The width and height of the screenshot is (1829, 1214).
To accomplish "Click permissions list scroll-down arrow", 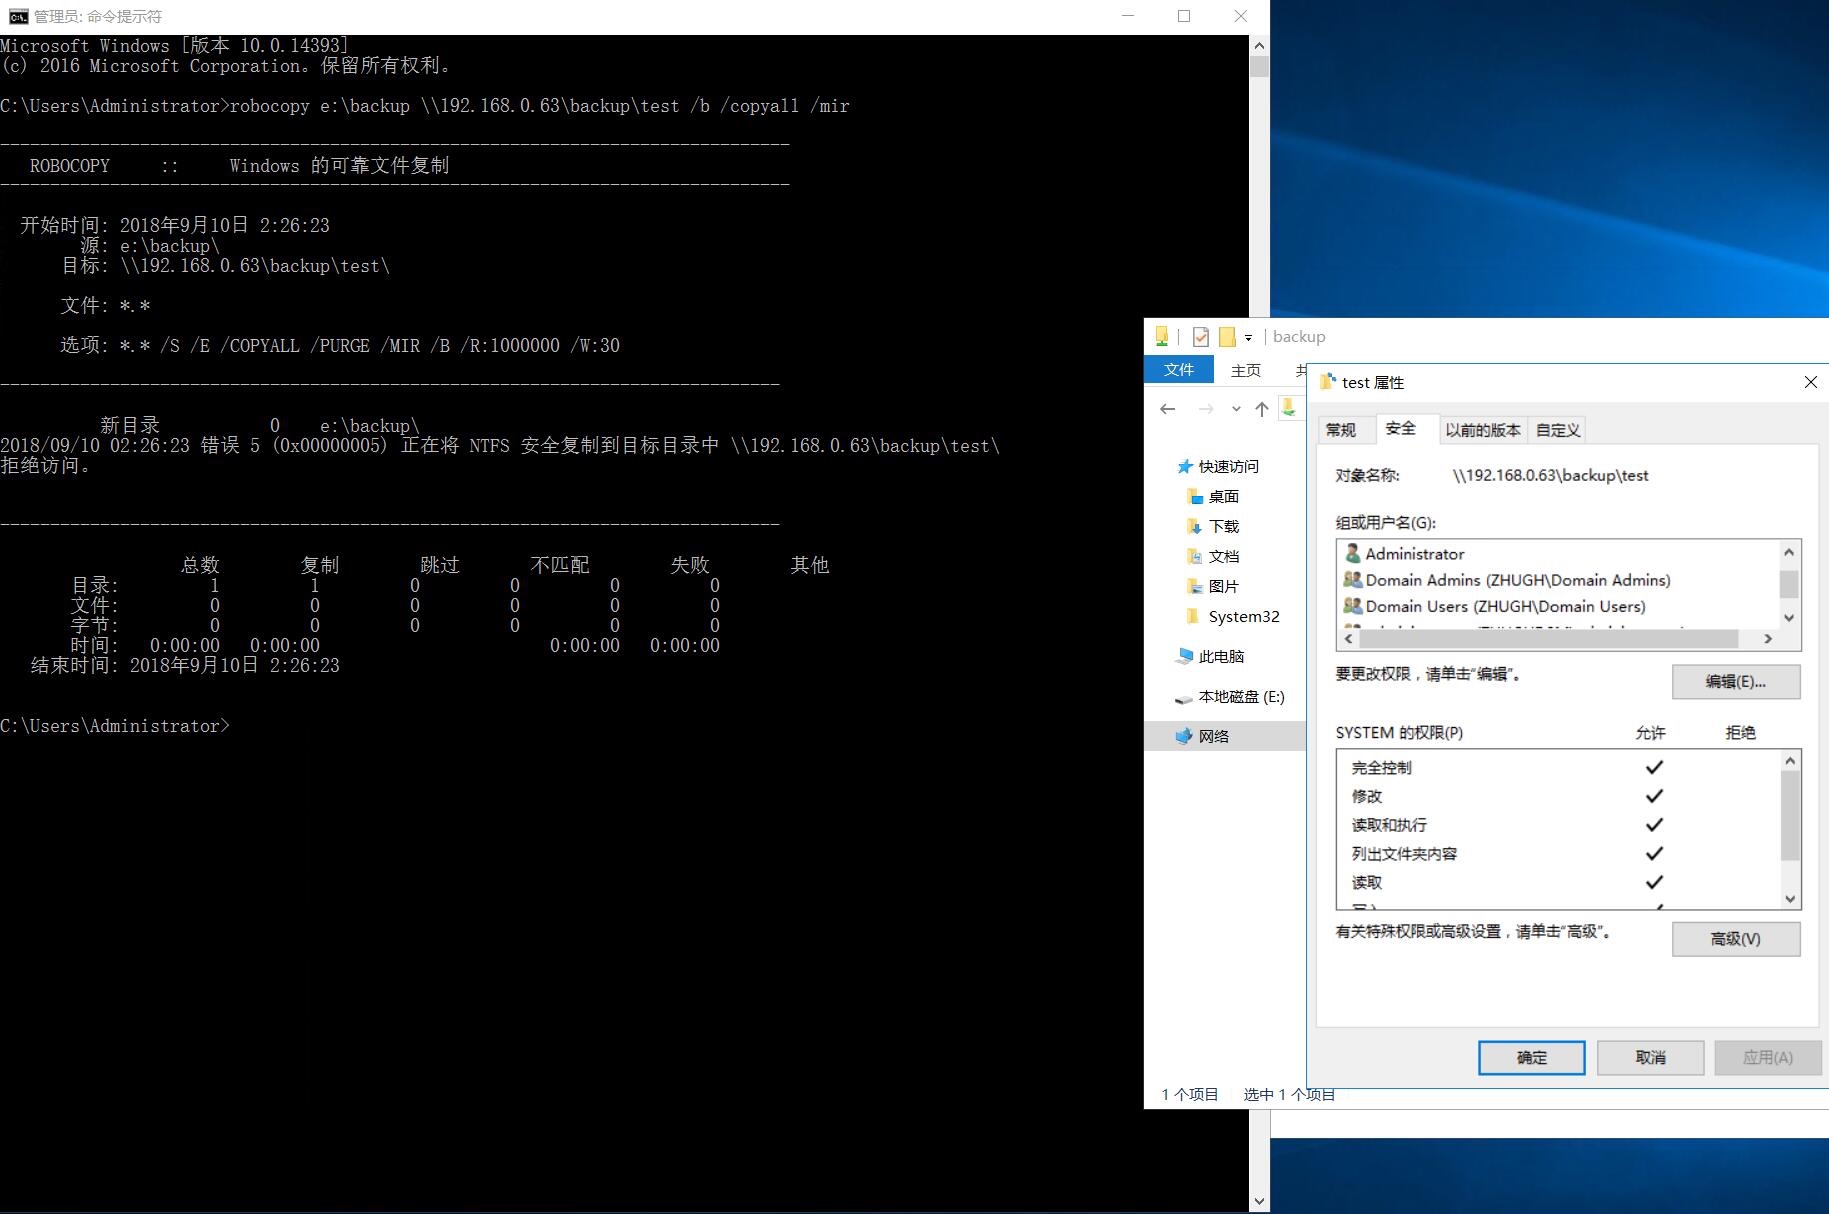I will click(1790, 898).
